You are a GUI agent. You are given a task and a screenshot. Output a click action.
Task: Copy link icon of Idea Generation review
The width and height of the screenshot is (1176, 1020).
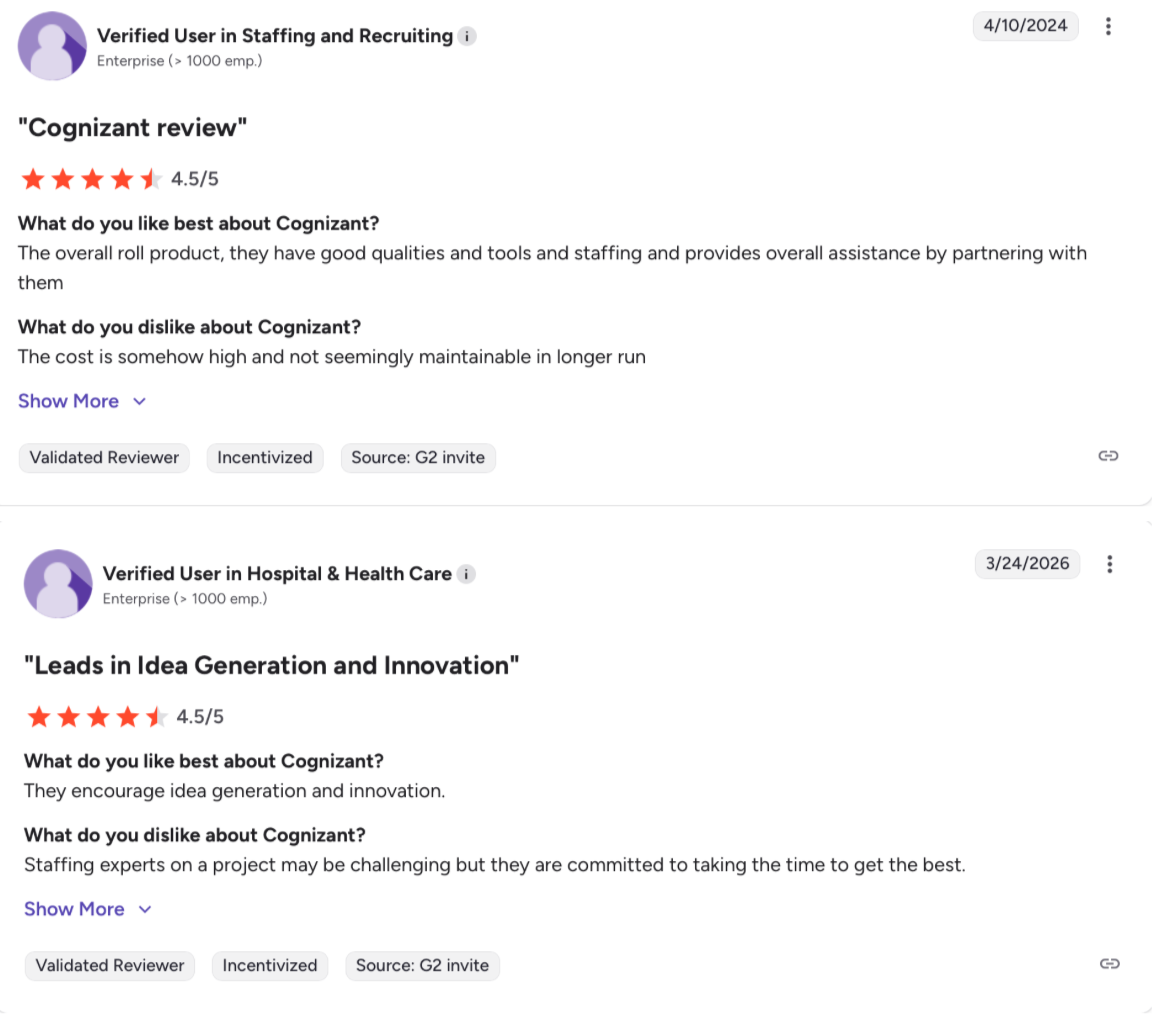click(x=1109, y=964)
